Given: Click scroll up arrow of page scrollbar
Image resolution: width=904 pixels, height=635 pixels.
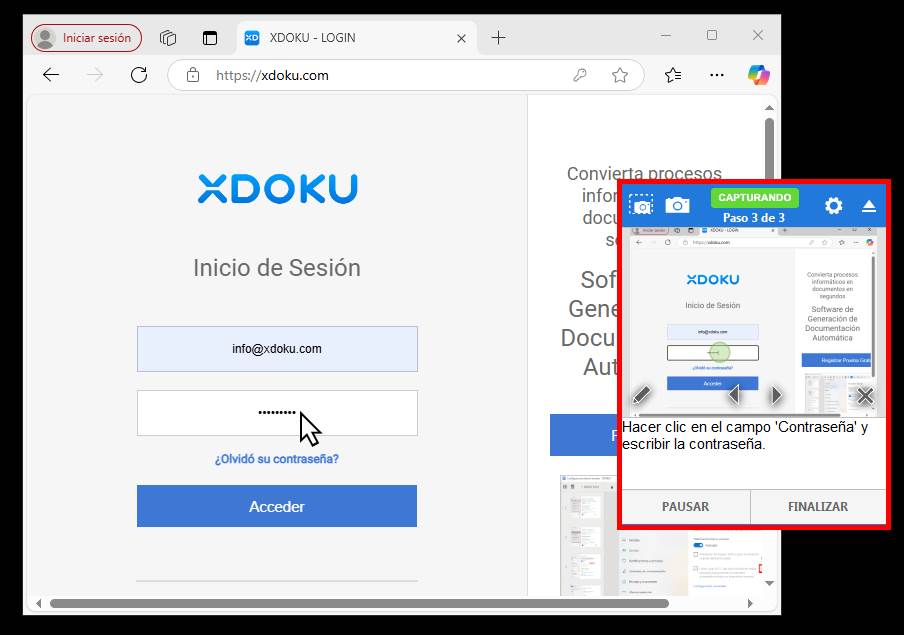Looking at the screenshot, I should [769, 108].
